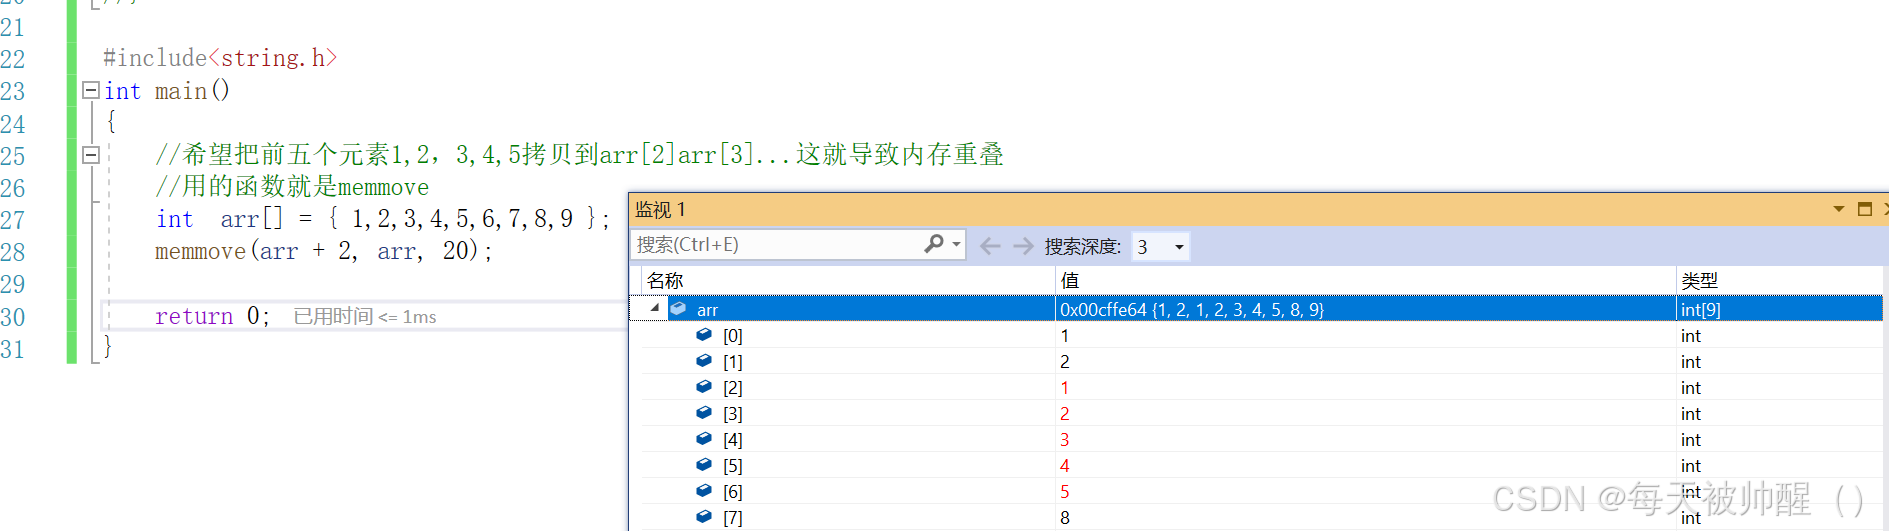Click the int[9] type cell for arr
This screenshot has height=531, width=1889.
click(1700, 310)
